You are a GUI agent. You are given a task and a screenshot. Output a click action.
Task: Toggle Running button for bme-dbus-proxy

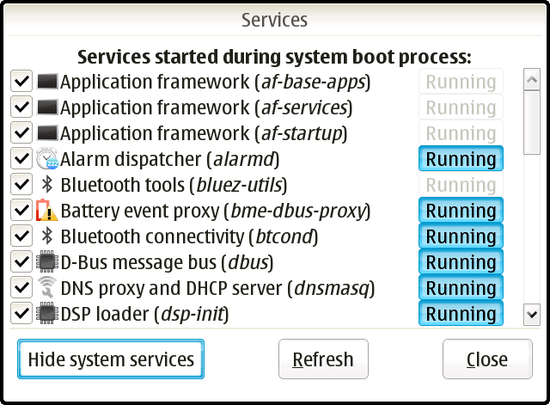click(461, 210)
